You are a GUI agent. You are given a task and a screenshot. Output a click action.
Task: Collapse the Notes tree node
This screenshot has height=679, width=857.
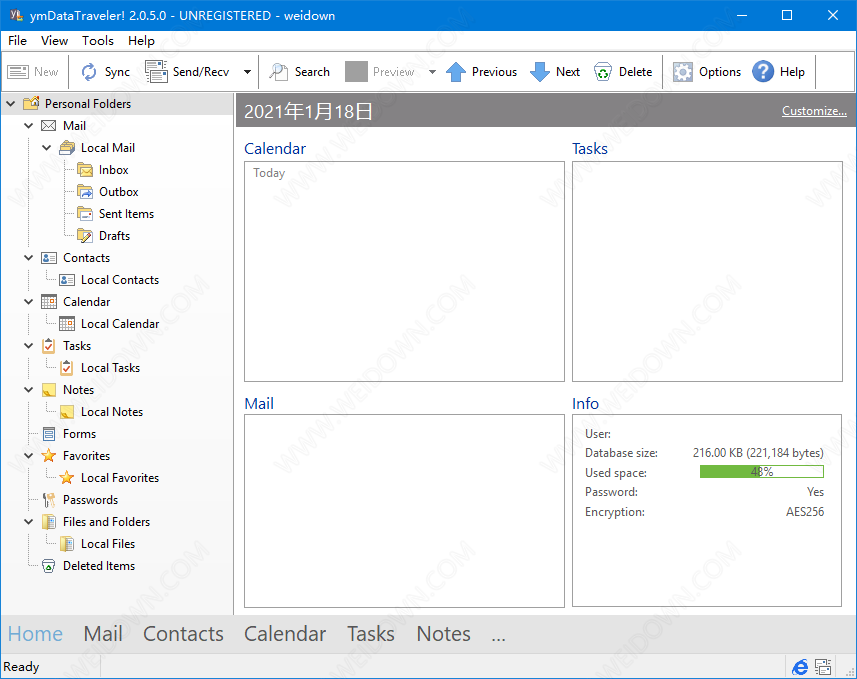pos(29,390)
